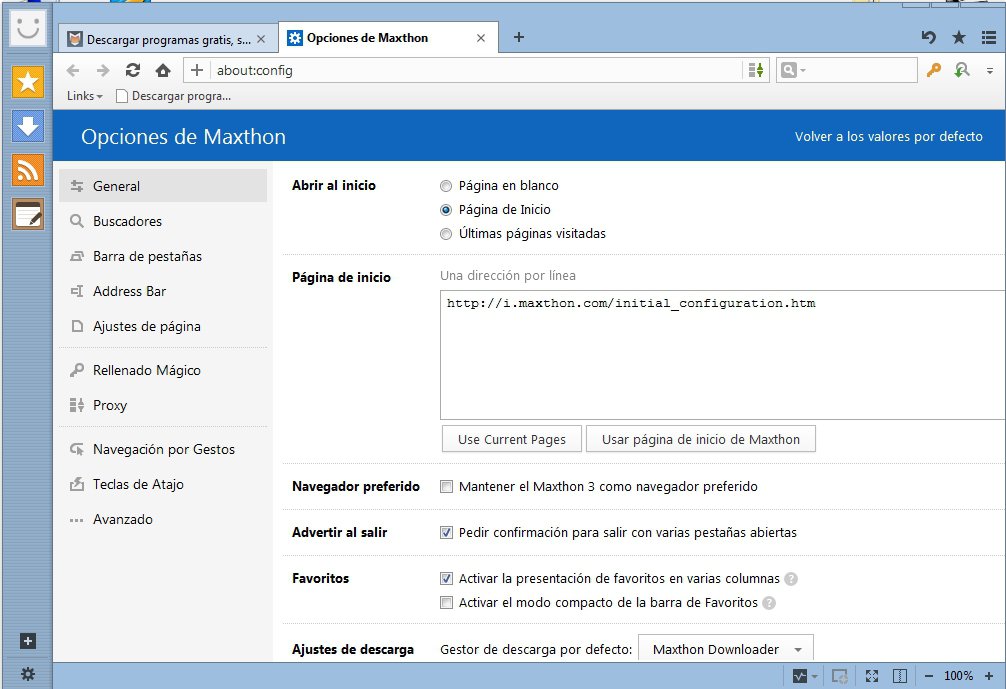The image size is (1006, 689).
Task: Open sidebar settings gear icon
Action: tap(28, 674)
